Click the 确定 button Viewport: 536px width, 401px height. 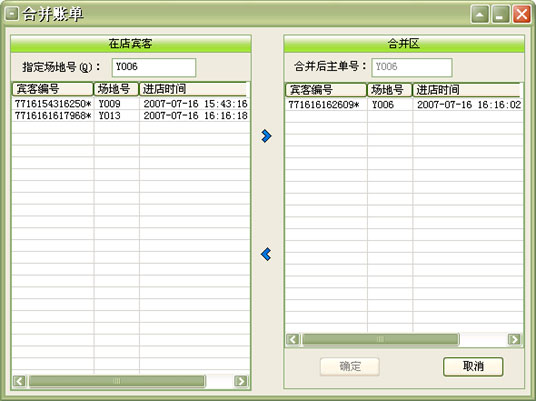(x=350, y=366)
